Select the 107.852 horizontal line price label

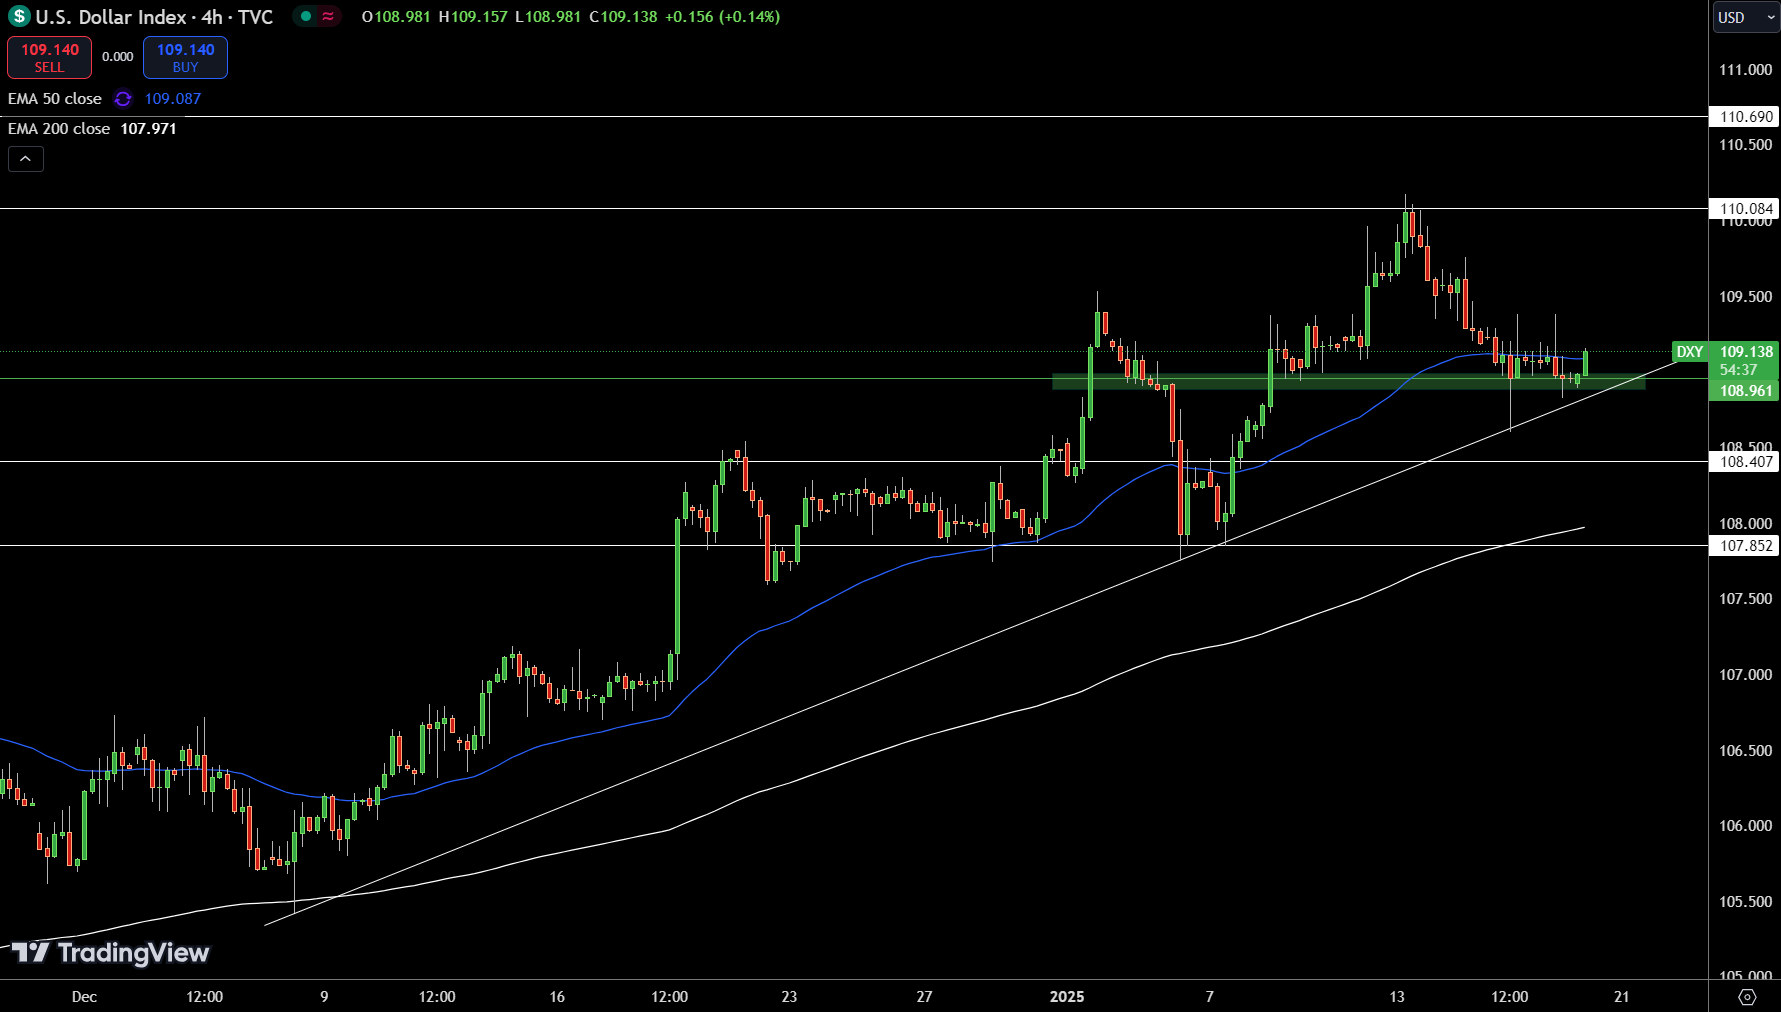coord(1746,546)
